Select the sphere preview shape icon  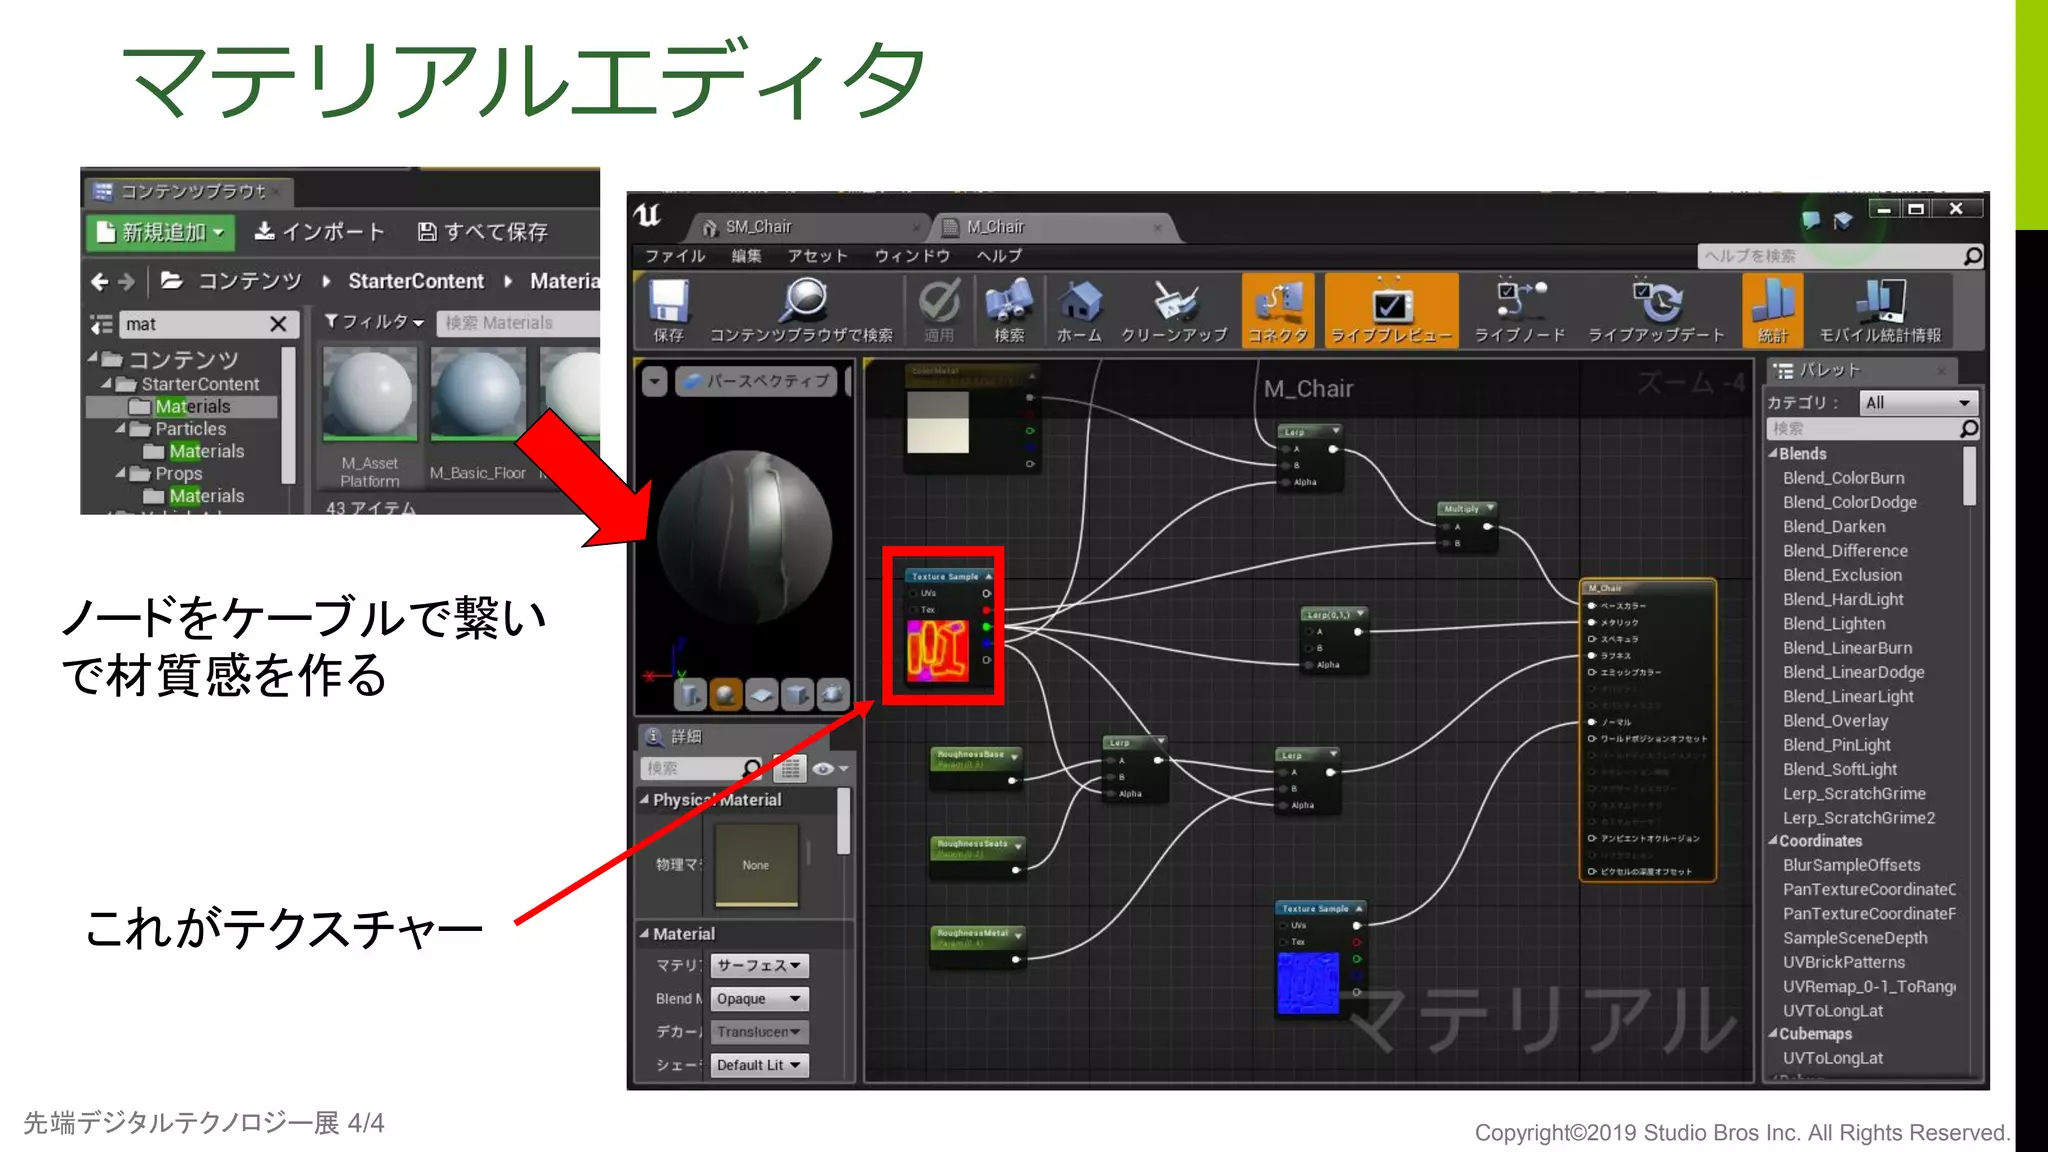[726, 693]
